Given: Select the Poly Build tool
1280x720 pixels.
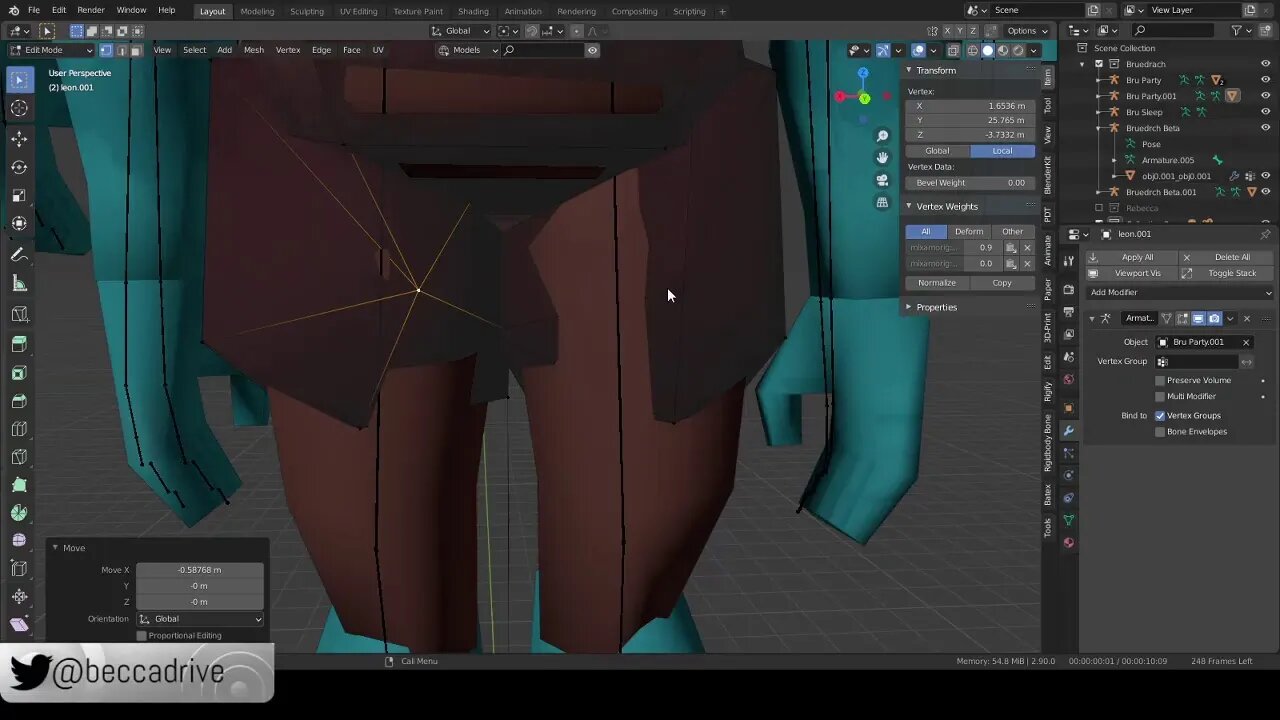Looking at the screenshot, I should click(x=19, y=486).
